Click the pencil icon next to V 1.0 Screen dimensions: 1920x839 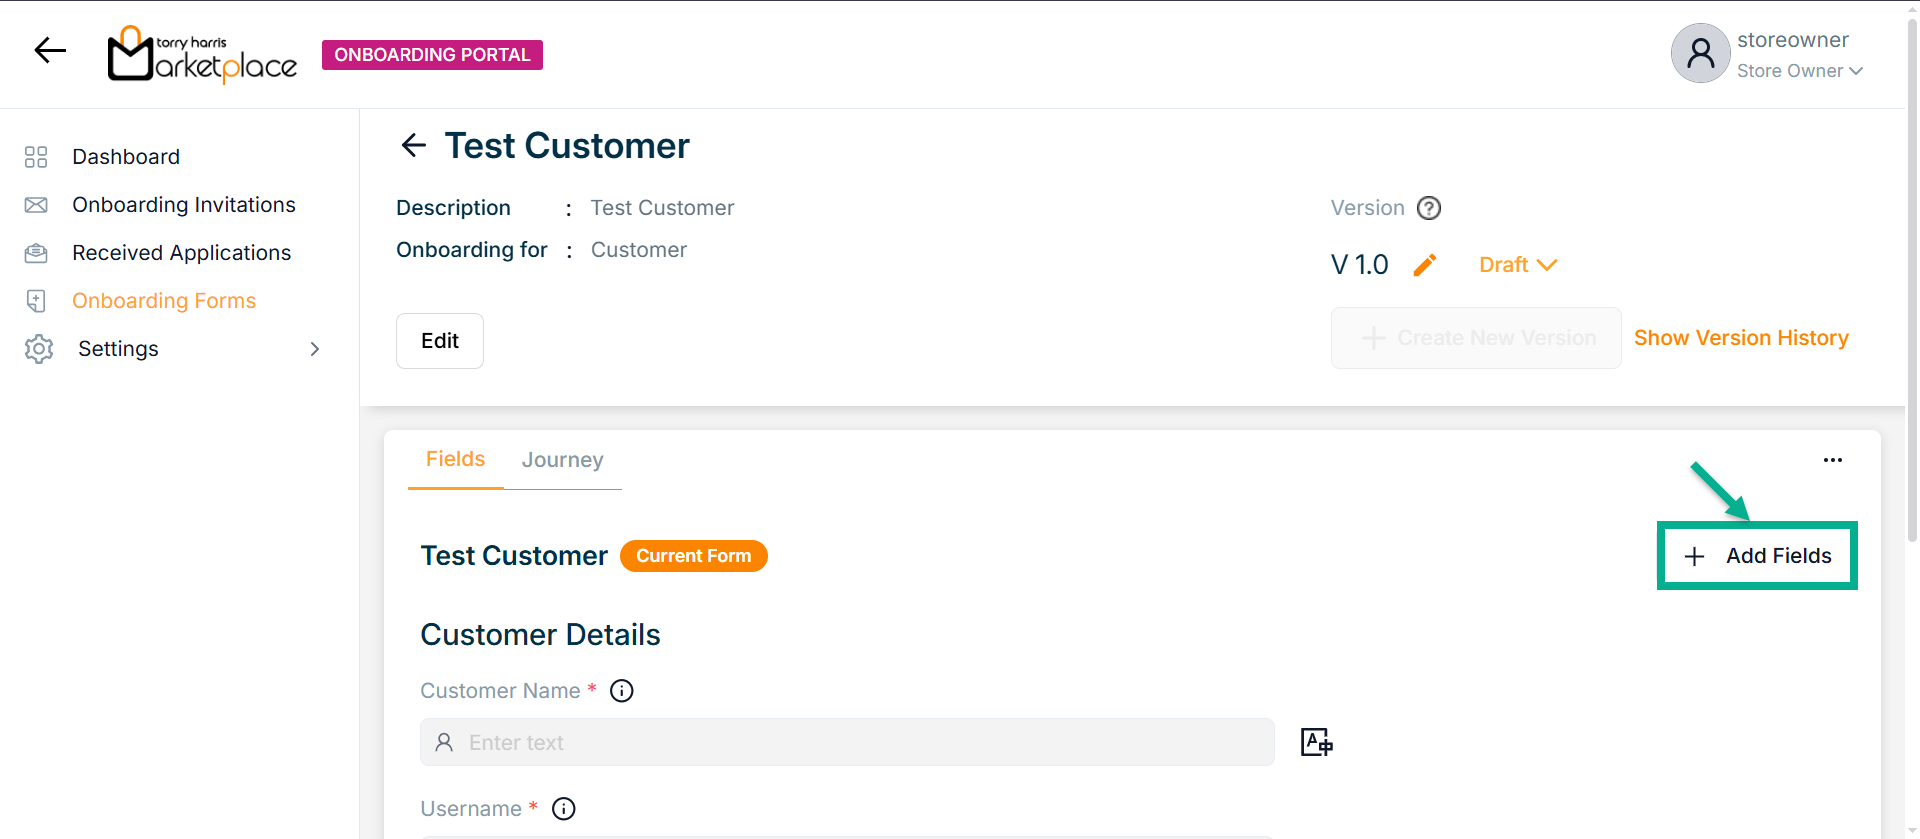pyautogui.click(x=1425, y=265)
